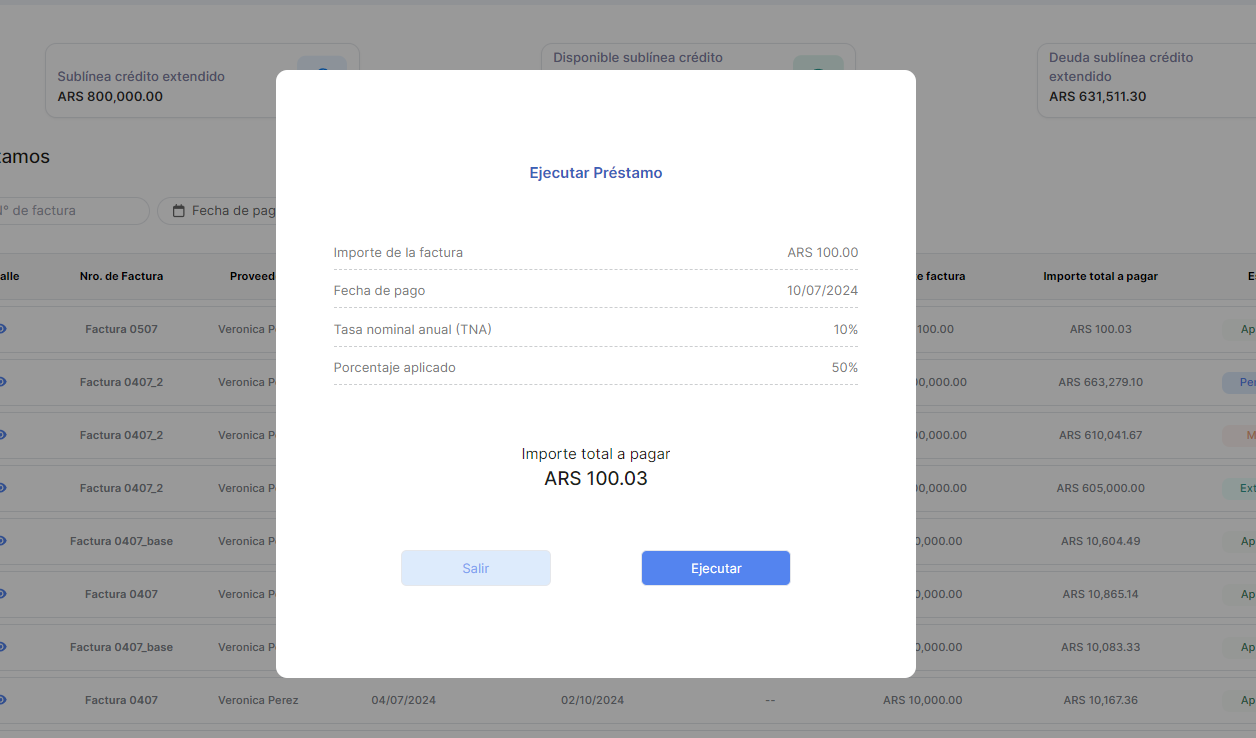
Task: Show details for the ARS 10,604.49 row
Action: (x=2, y=541)
